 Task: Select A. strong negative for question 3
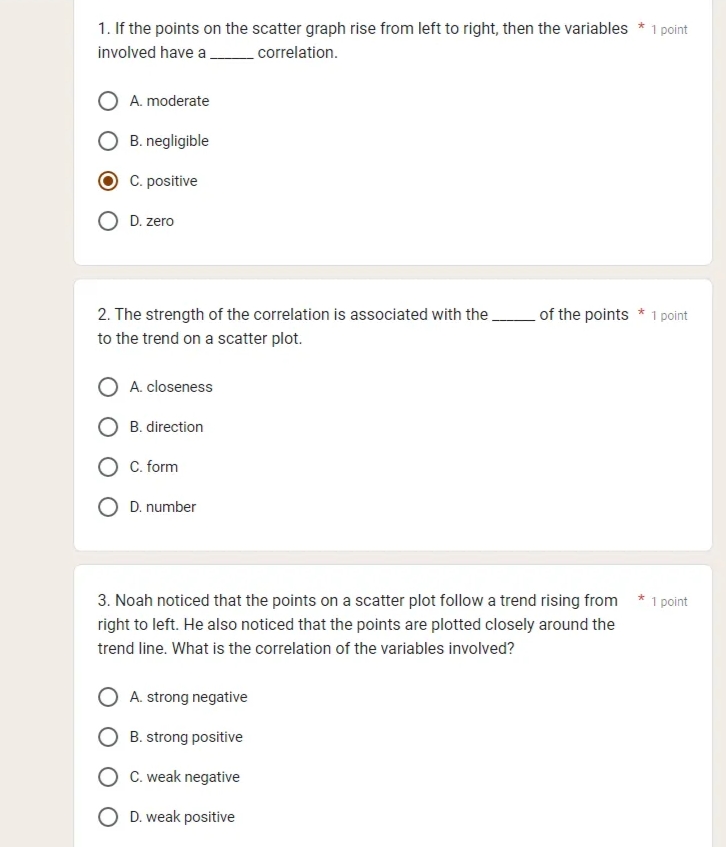108,697
